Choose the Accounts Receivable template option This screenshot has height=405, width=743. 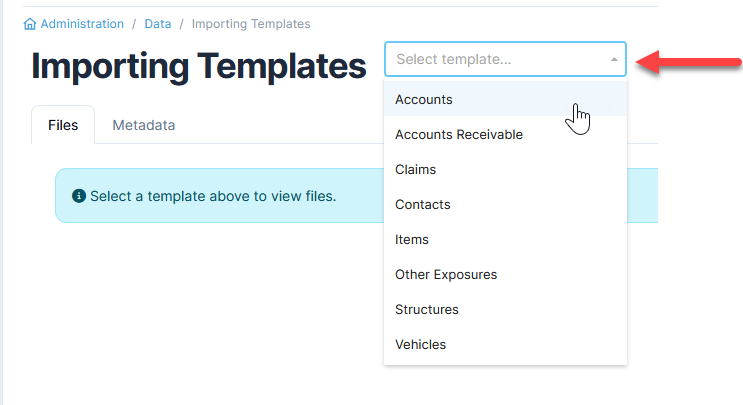coord(506,135)
